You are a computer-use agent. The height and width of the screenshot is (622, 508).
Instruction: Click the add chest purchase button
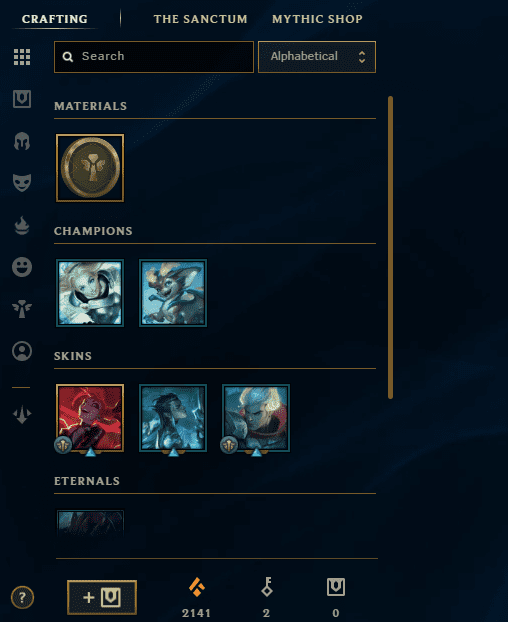(102, 597)
